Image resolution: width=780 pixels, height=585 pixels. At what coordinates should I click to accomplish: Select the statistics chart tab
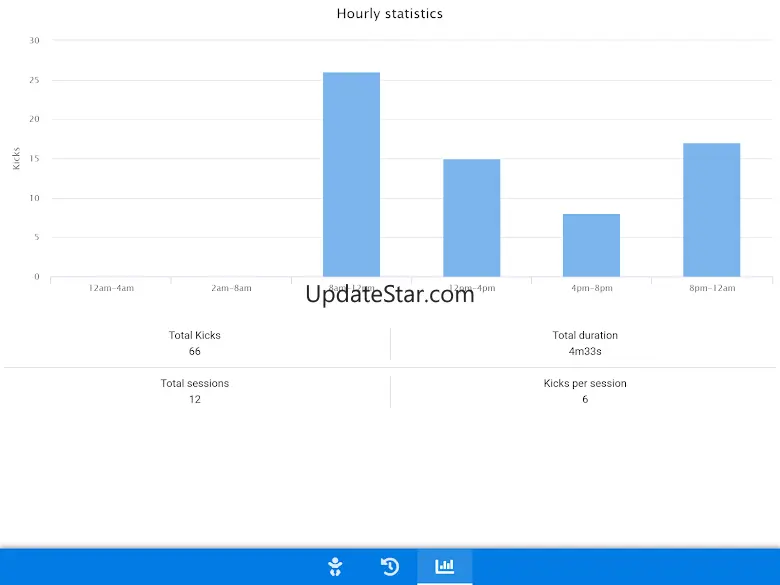[445, 567]
